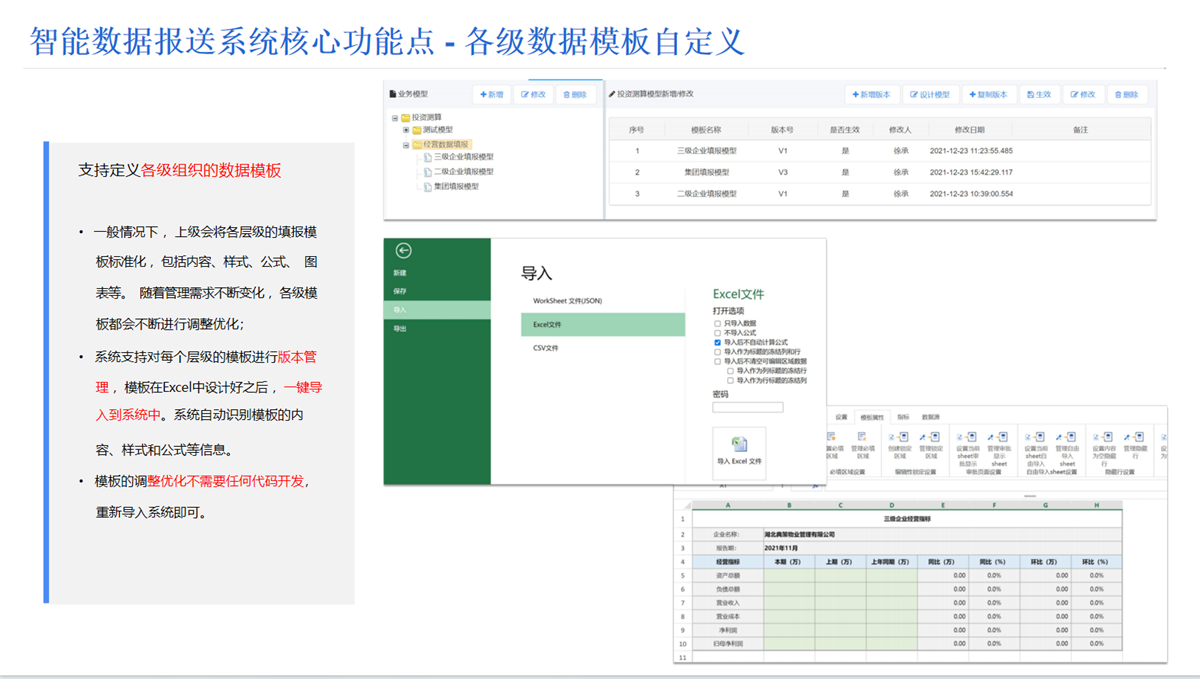Screen dimensions: 1200x679
Task: Click row 5 header in spreadsheet
Action: tap(683, 575)
